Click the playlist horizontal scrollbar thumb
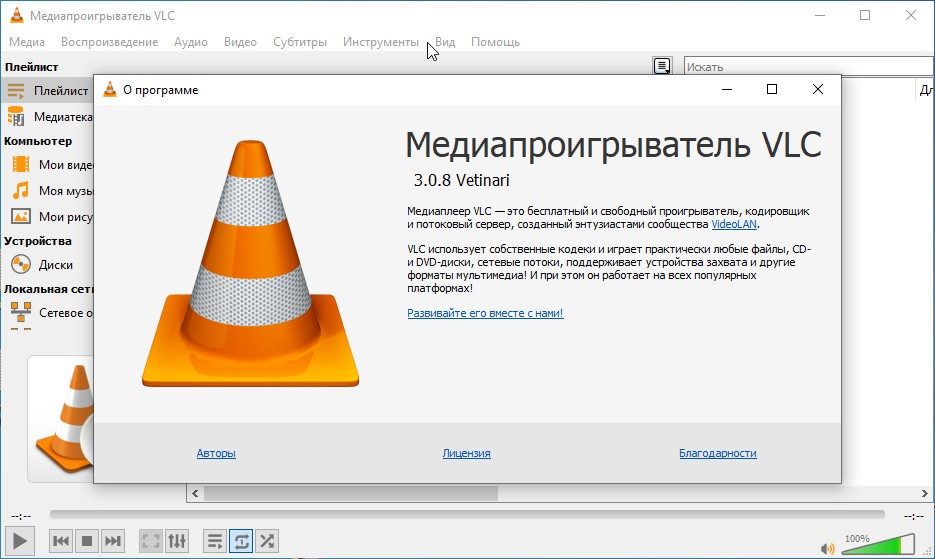This screenshot has width=935, height=559. 351,493
